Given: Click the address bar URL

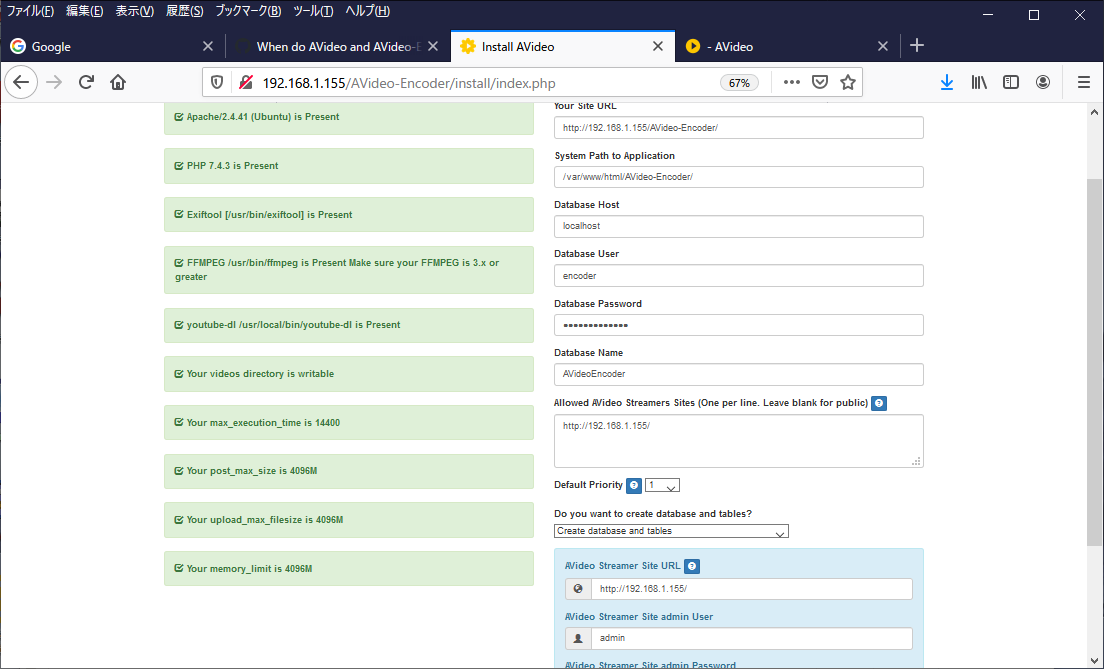Looking at the screenshot, I should [409, 83].
